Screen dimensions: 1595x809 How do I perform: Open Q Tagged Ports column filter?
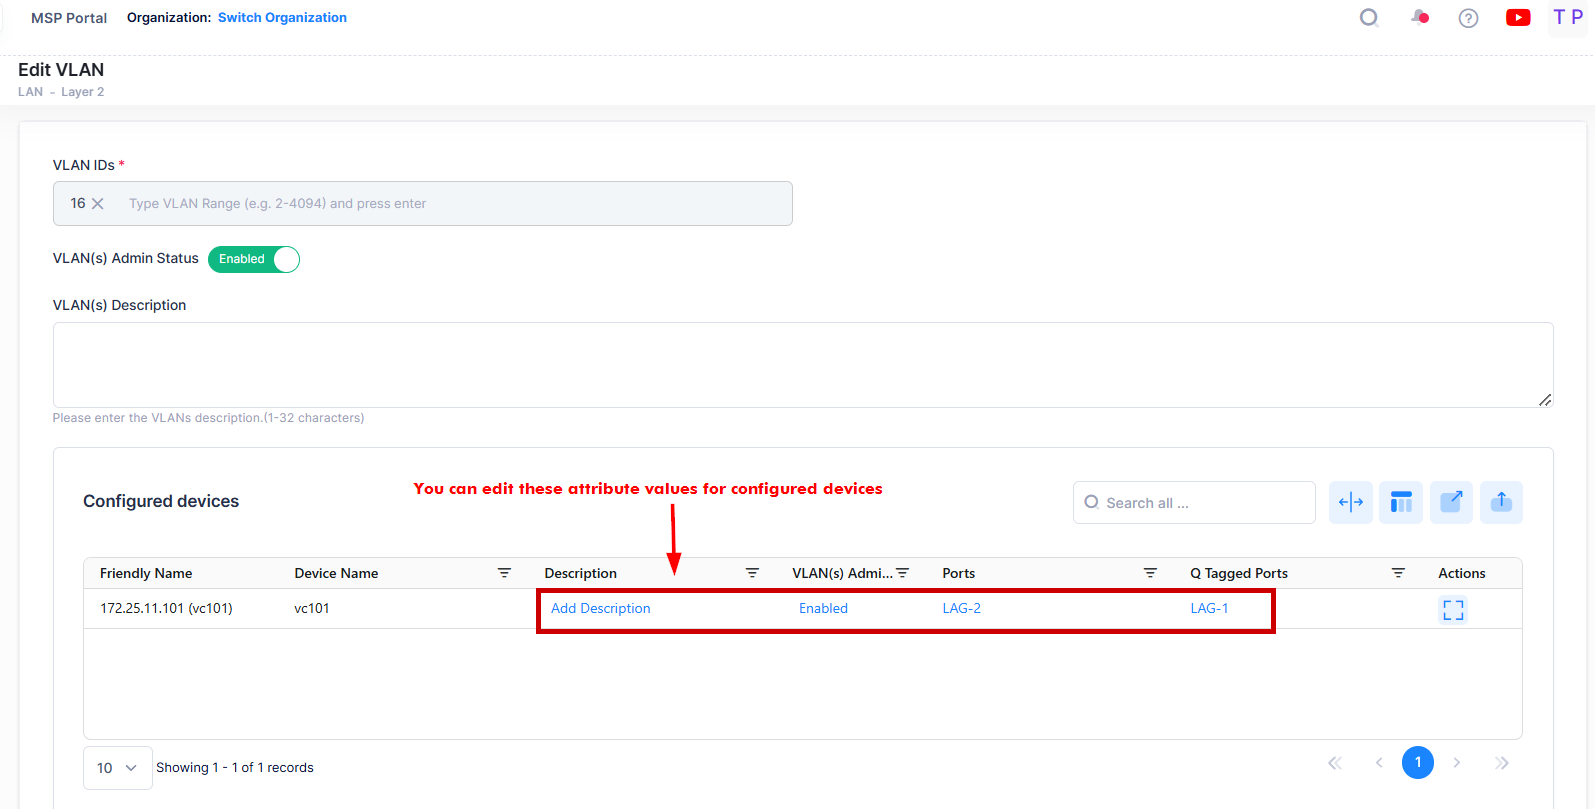point(1398,573)
